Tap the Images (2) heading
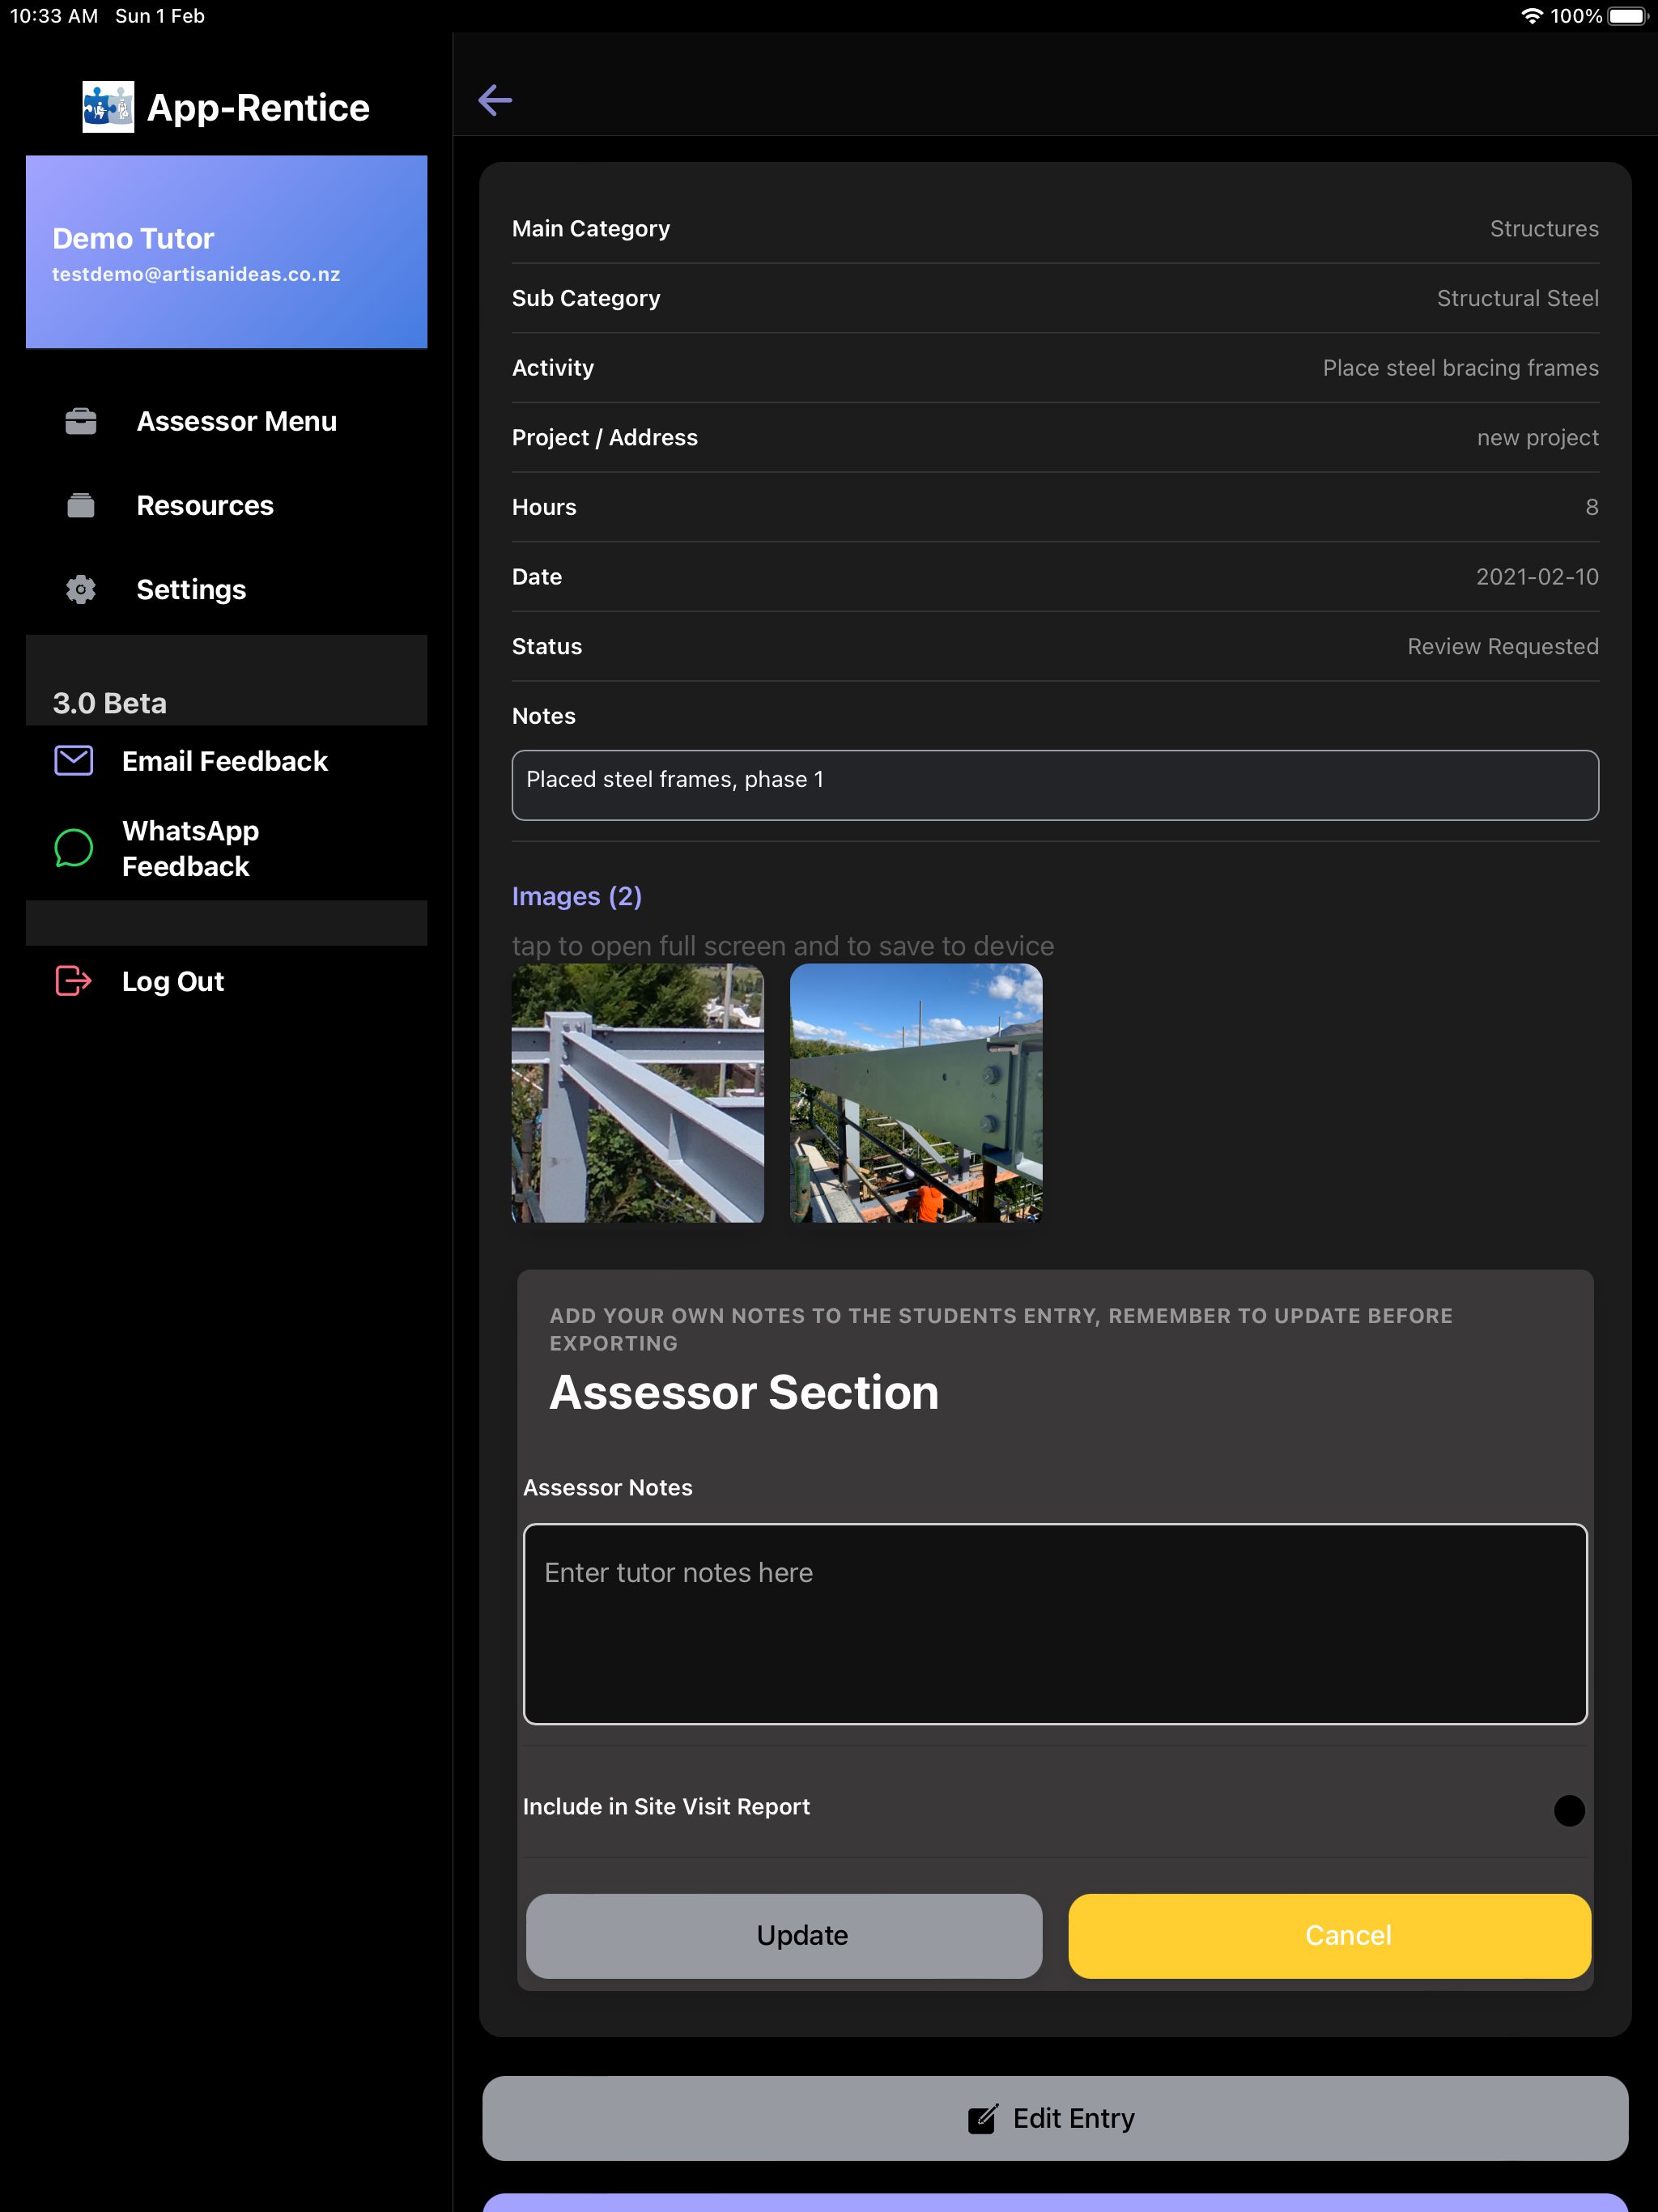1658x2212 pixels. (577, 896)
